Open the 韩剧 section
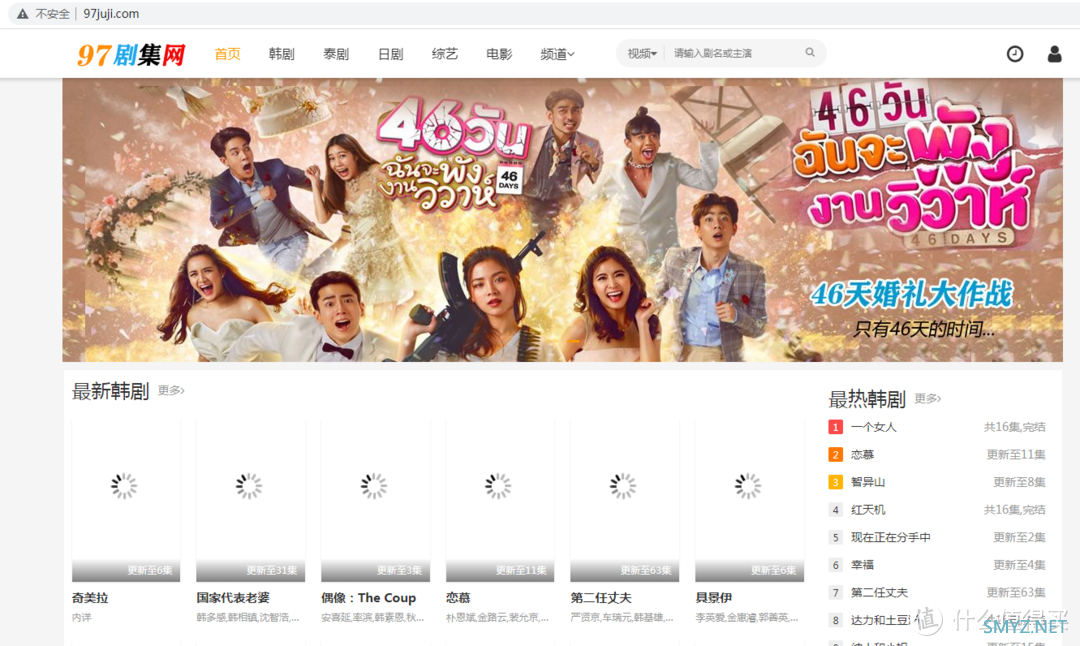The width and height of the screenshot is (1080, 646). coord(282,54)
